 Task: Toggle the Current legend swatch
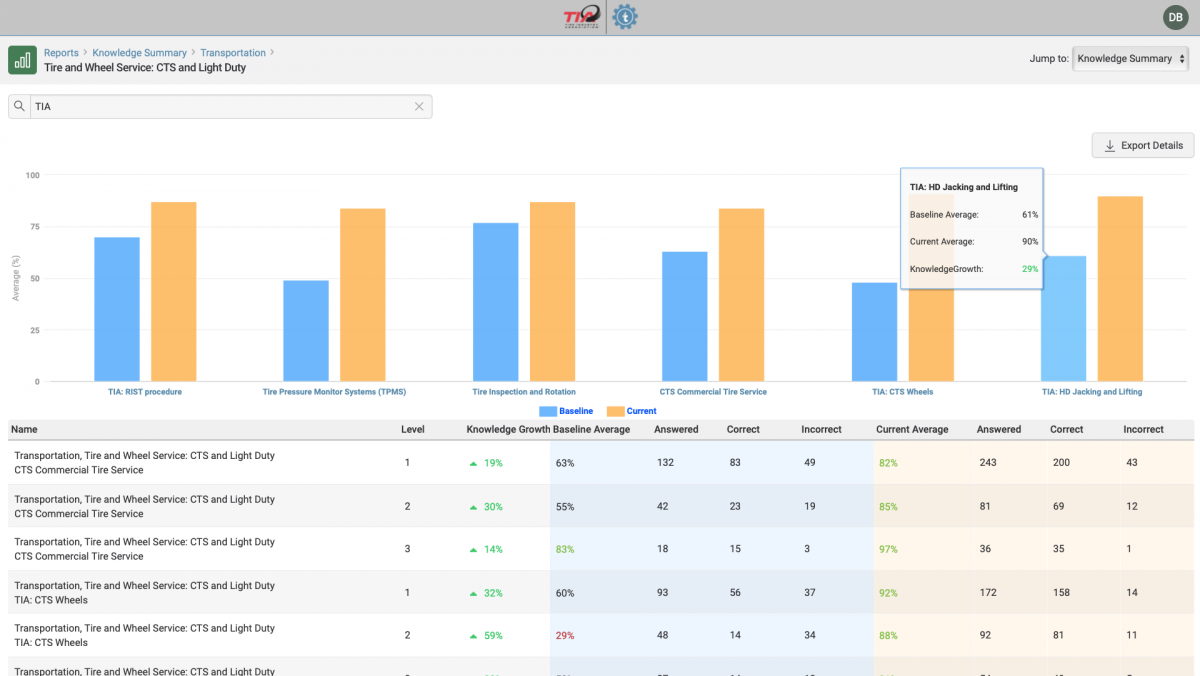pos(615,411)
